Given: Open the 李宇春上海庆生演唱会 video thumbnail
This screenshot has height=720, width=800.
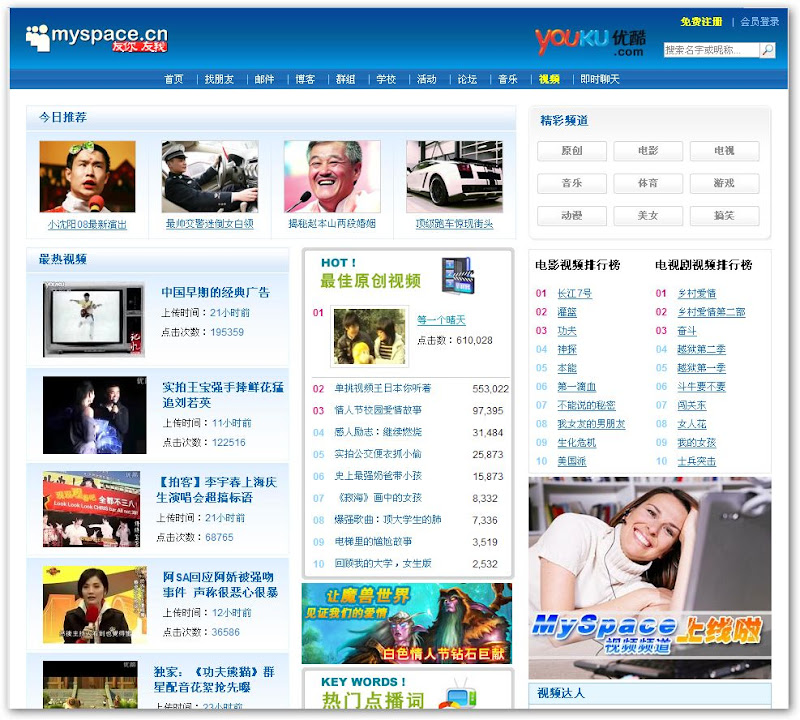Looking at the screenshot, I should 91,509.
